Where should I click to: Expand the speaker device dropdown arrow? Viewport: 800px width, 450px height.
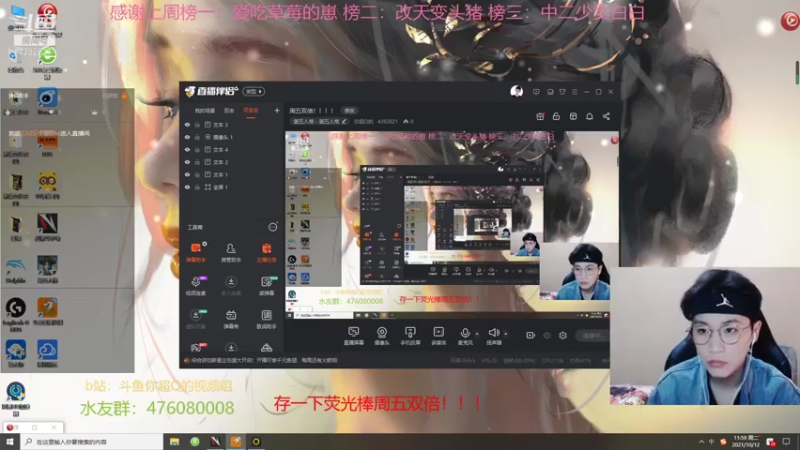[506, 334]
